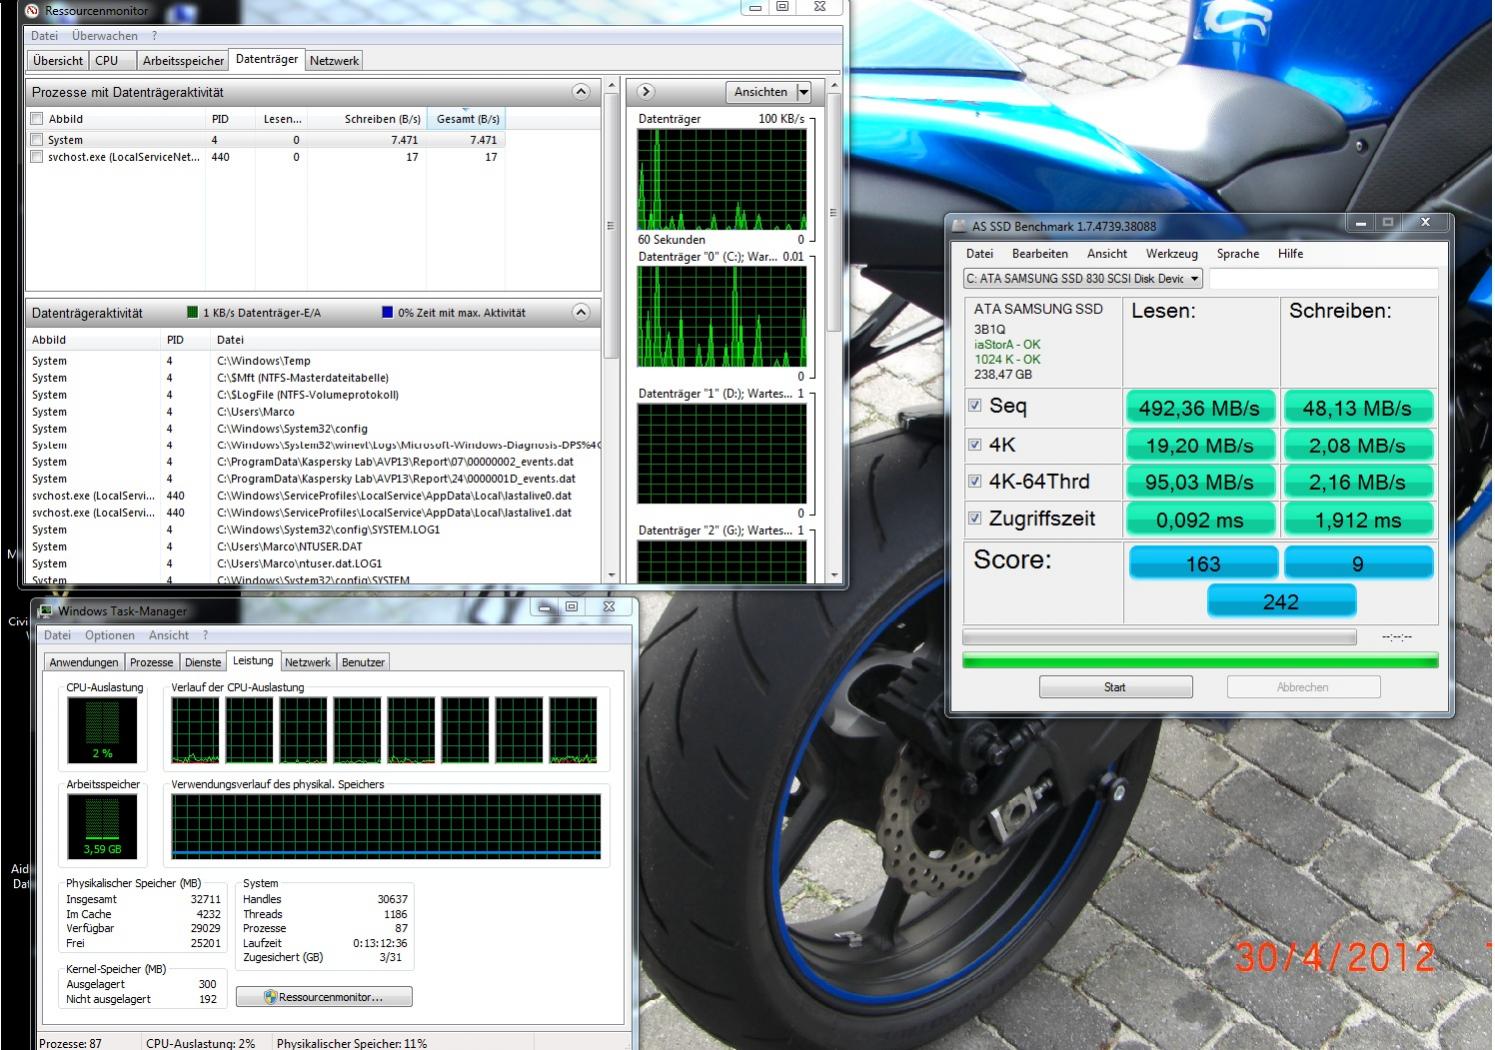1495x1050 pixels.
Task: Open the Samsung SSD 830 drive dropdown
Action: click(1194, 279)
